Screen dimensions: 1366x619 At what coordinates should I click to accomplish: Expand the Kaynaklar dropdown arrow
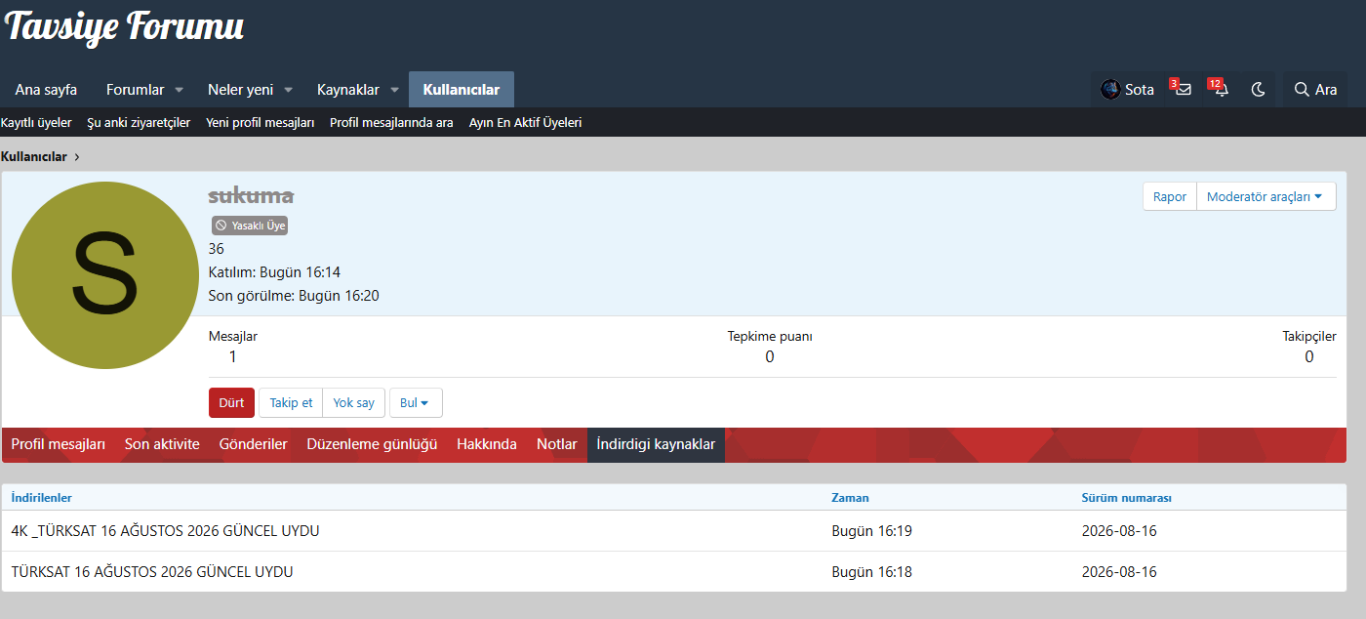click(394, 89)
